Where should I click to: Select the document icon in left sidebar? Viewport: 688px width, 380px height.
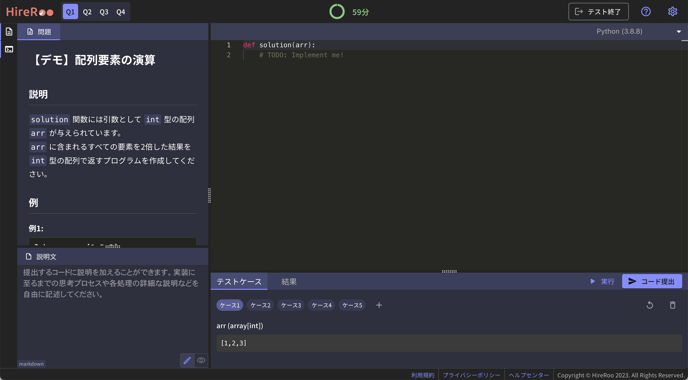click(9, 32)
